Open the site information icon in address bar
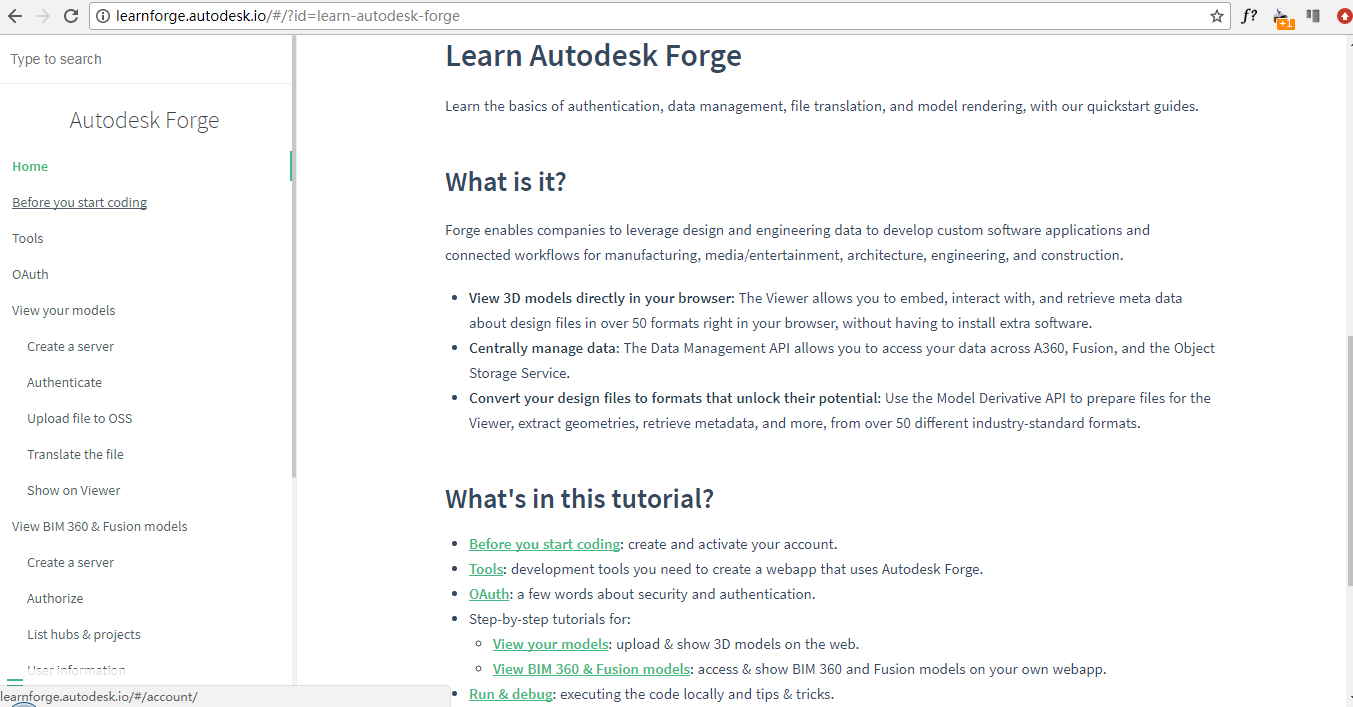1353x707 pixels. point(103,16)
